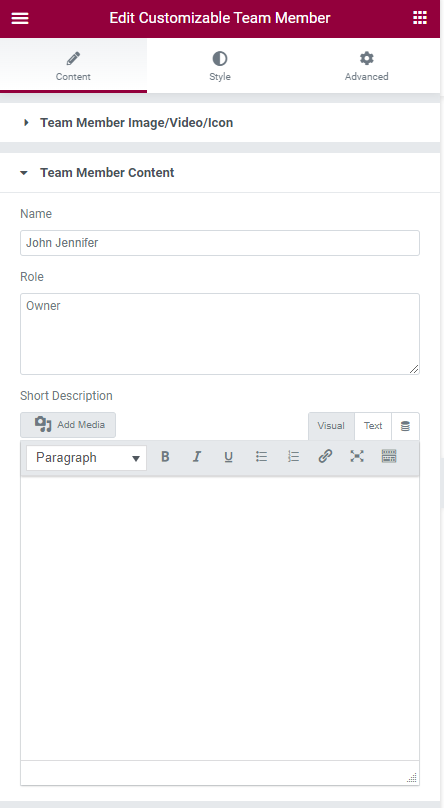
Task: Apply bold formatting in editor
Action: point(165,457)
